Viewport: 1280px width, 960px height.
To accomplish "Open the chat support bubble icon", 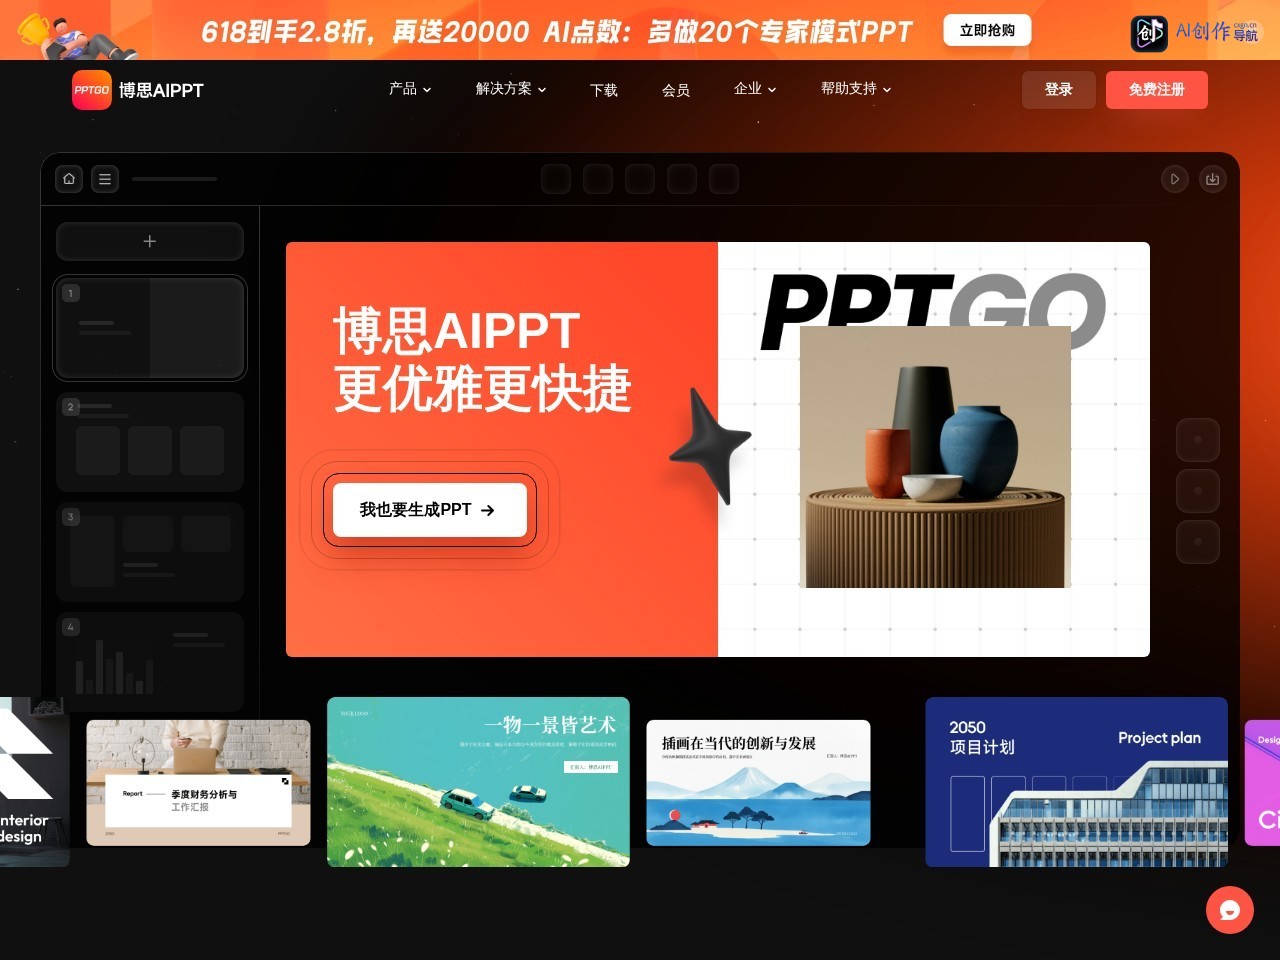I will click(x=1230, y=910).
